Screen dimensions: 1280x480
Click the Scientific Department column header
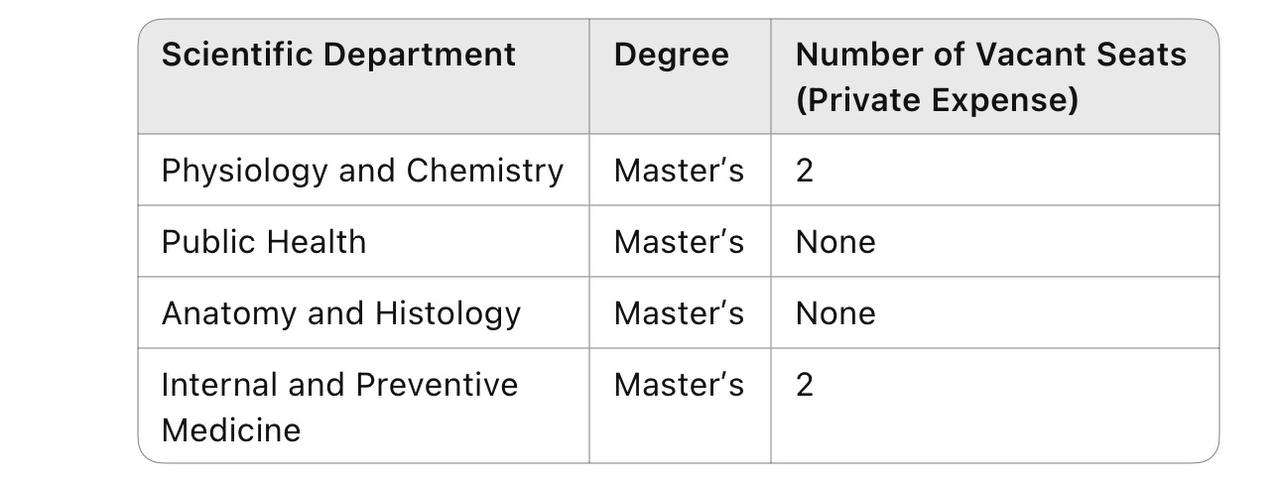[338, 54]
